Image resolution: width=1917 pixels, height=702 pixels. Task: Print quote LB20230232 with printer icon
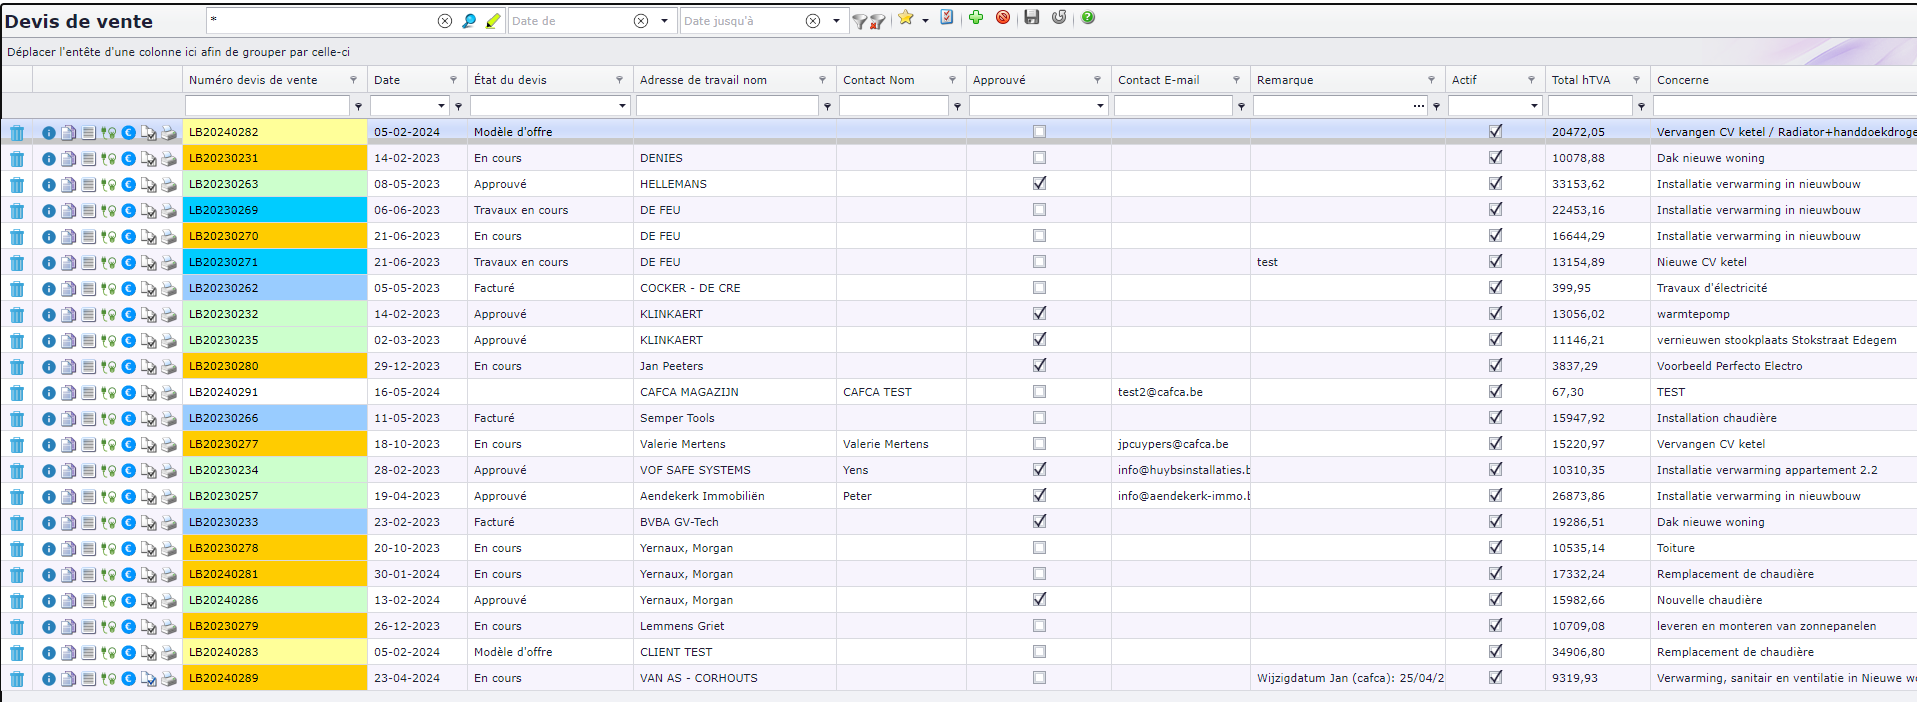click(169, 314)
